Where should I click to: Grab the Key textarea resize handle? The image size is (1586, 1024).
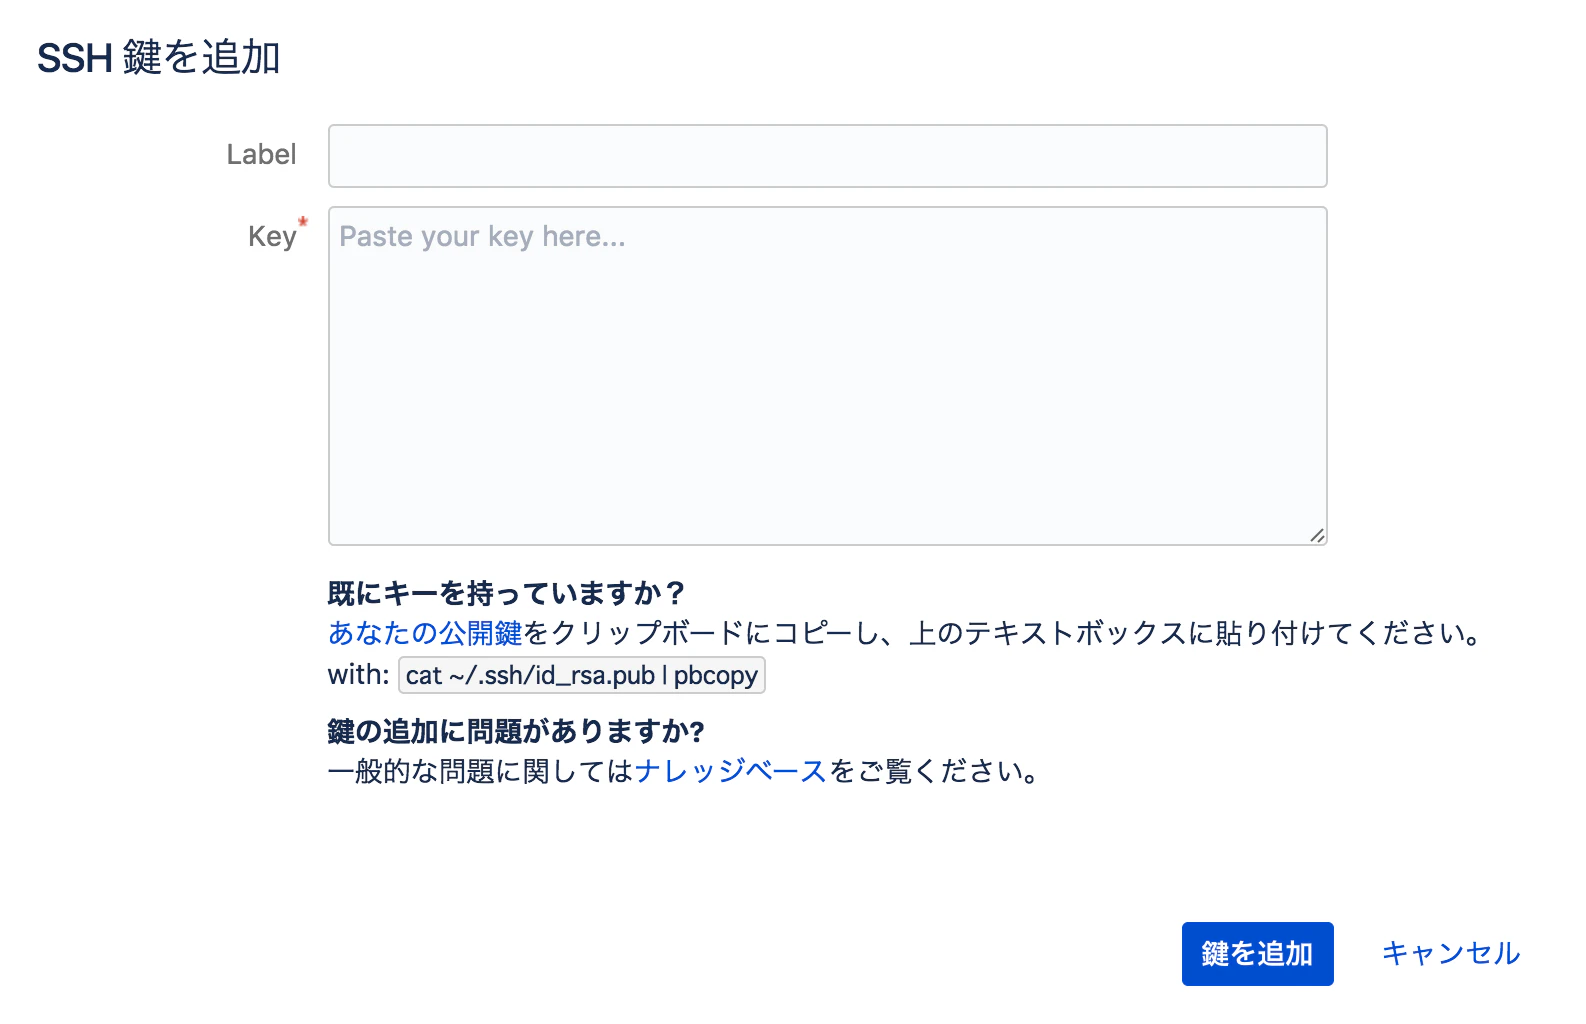pyautogui.click(x=1317, y=536)
